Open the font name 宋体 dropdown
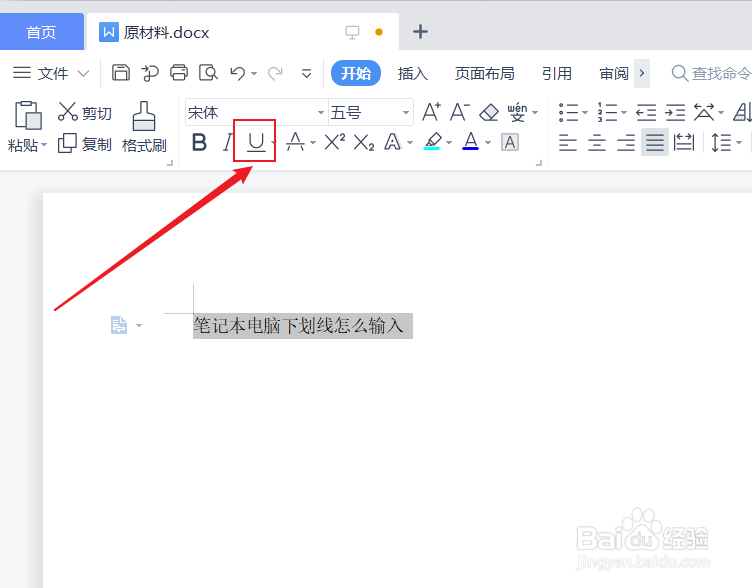Screen dimensions: 752x588 (x=321, y=113)
